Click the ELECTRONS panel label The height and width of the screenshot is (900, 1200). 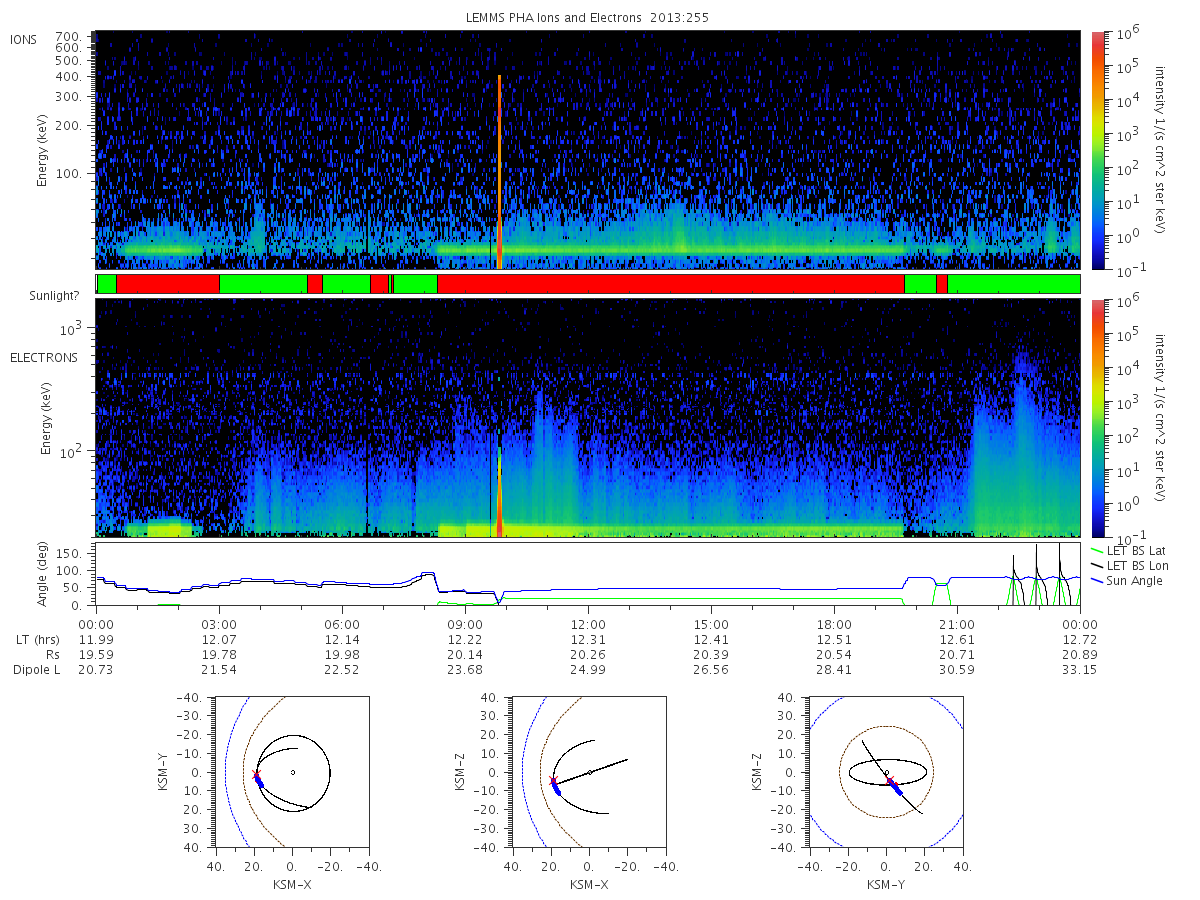click(44, 358)
